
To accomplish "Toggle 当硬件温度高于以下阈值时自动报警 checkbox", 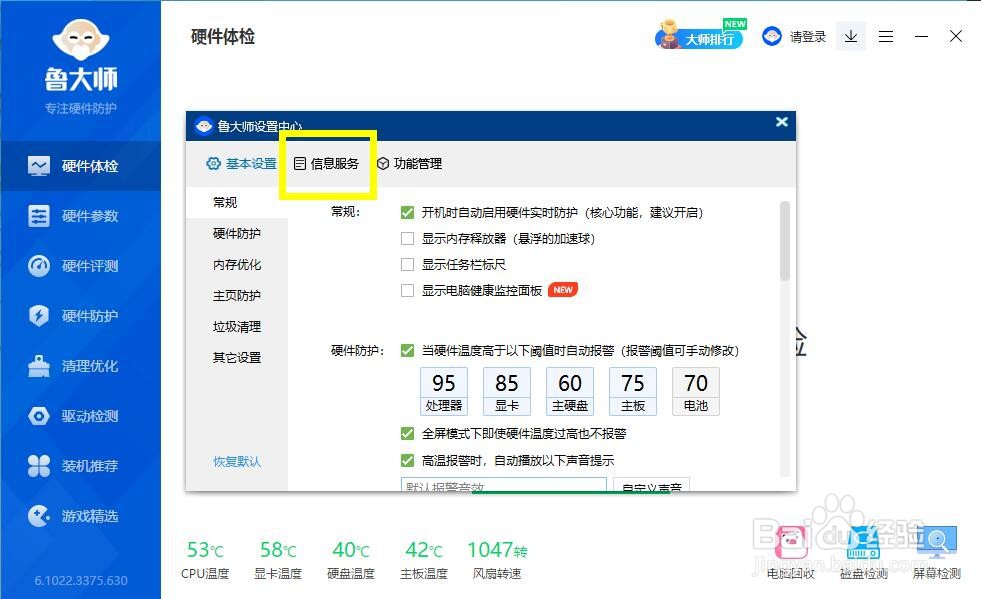I will [407, 351].
